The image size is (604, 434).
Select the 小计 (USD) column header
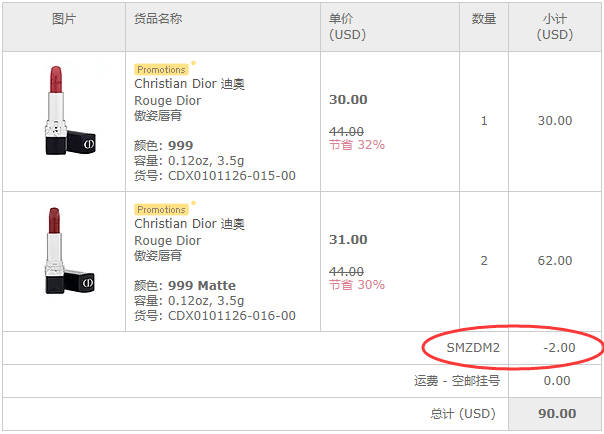(x=555, y=27)
